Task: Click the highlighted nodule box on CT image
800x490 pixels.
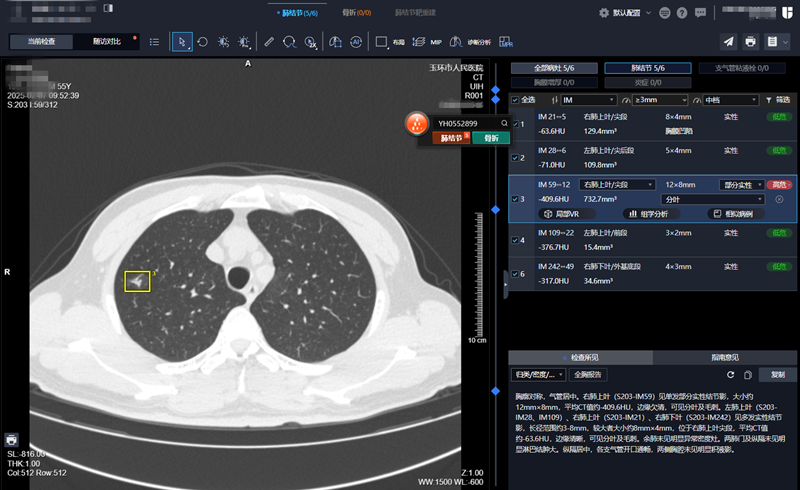Action: [137, 281]
